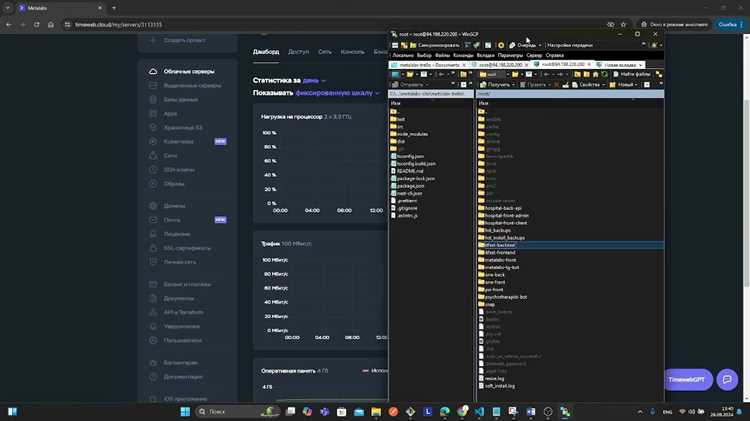Open the Вкладки menu in WinSCP
The width and height of the screenshot is (750, 421).
click(485, 55)
